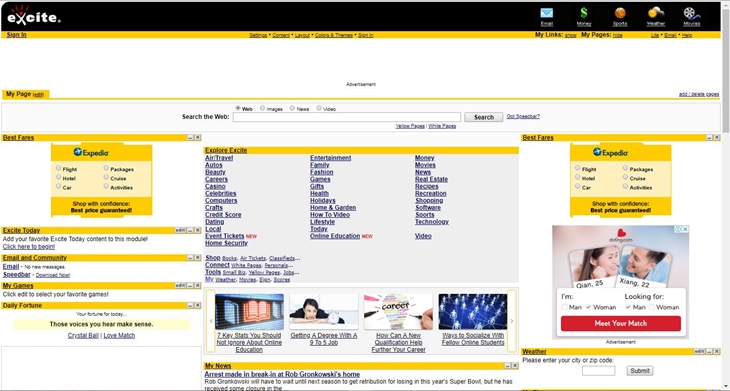Screen dimensions: 730x391
Task: Show previous articles with carousel left arrow
Action: click(x=211, y=321)
